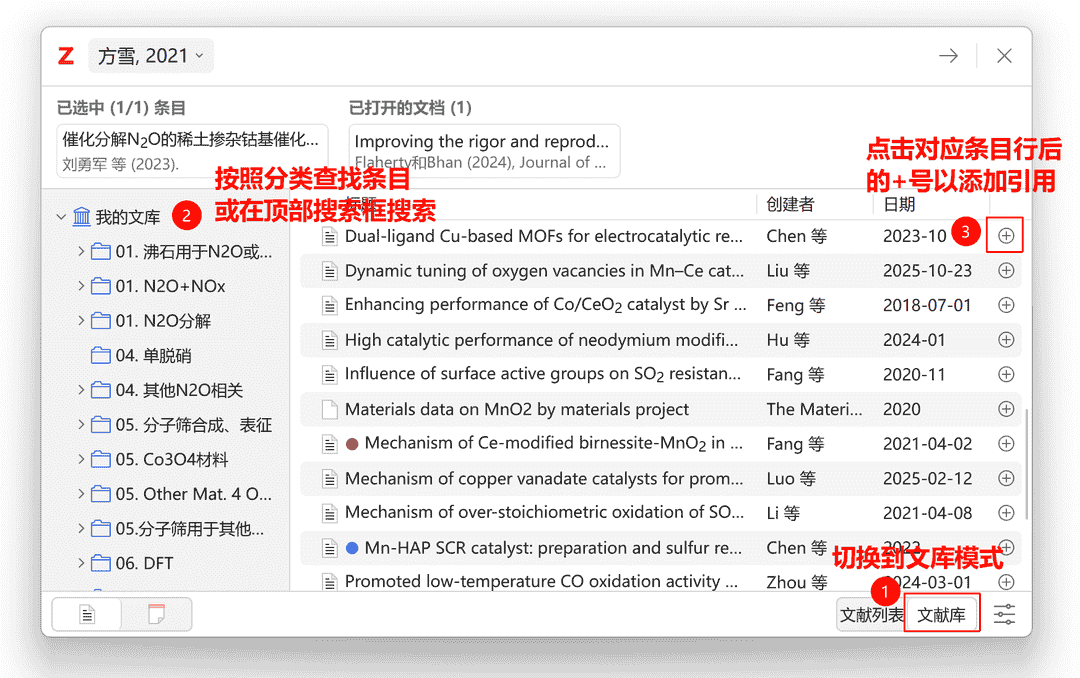Image resolution: width=1080 pixels, height=678 pixels.
Task: Open the citation settings sliders icon
Action: 1004,615
